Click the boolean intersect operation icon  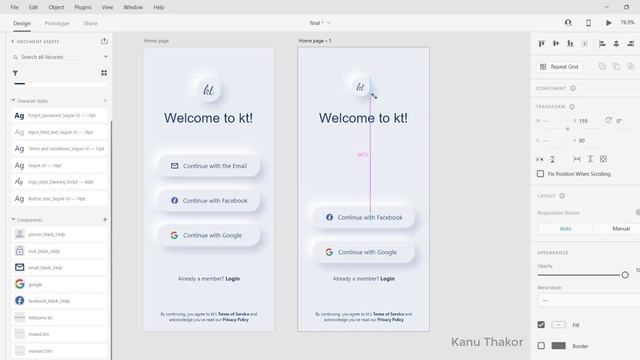(631, 66)
